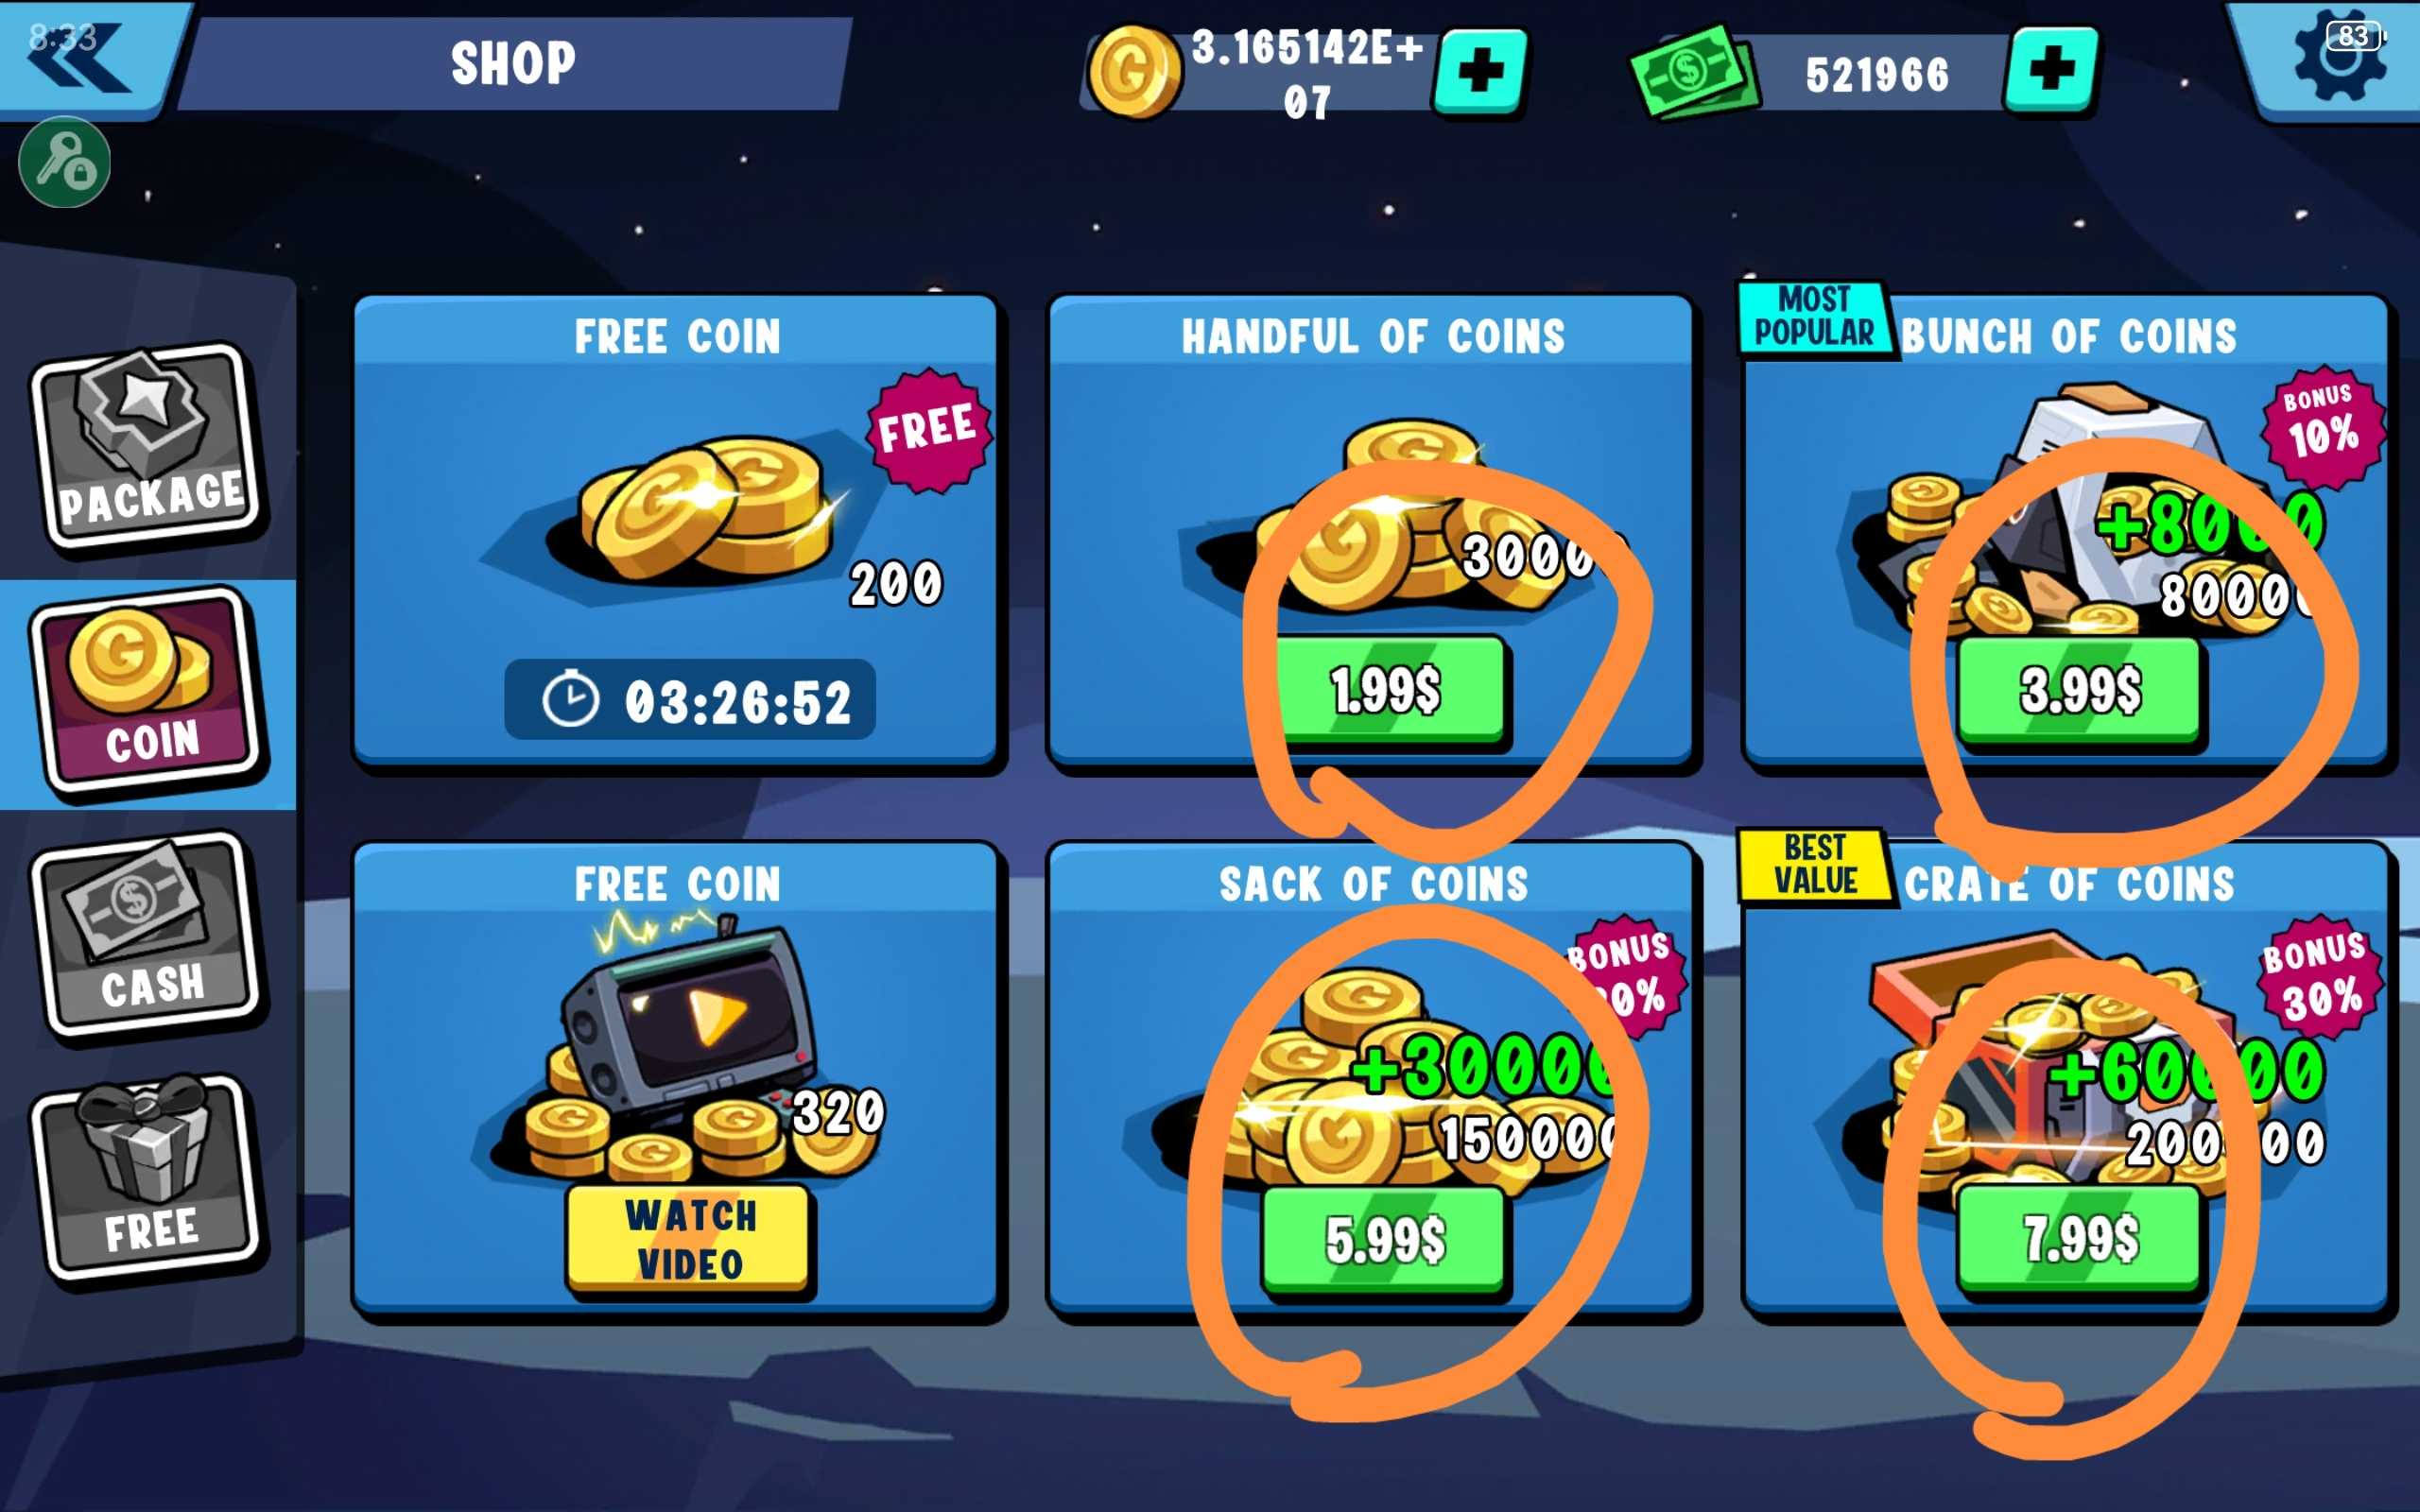Image resolution: width=2420 pixels, height=1512 pixels.
Task: Buy Crate of Coins for 7.99$
Action: 2080,1240
